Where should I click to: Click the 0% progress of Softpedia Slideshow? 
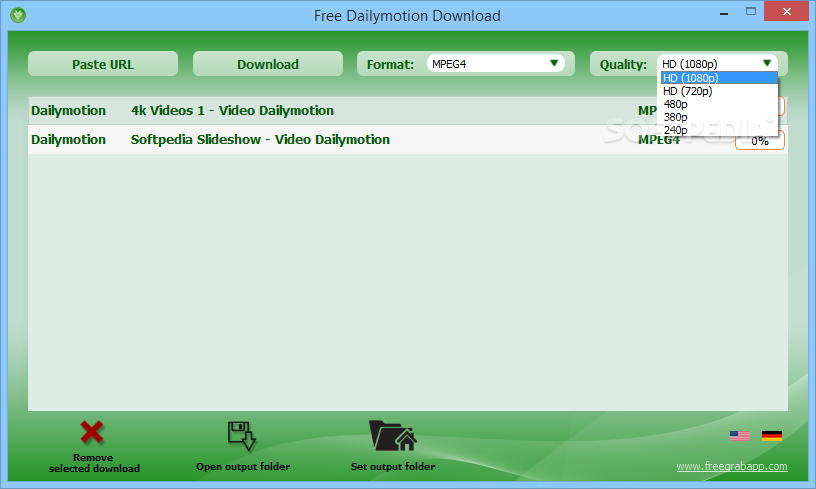pos(760,141)
